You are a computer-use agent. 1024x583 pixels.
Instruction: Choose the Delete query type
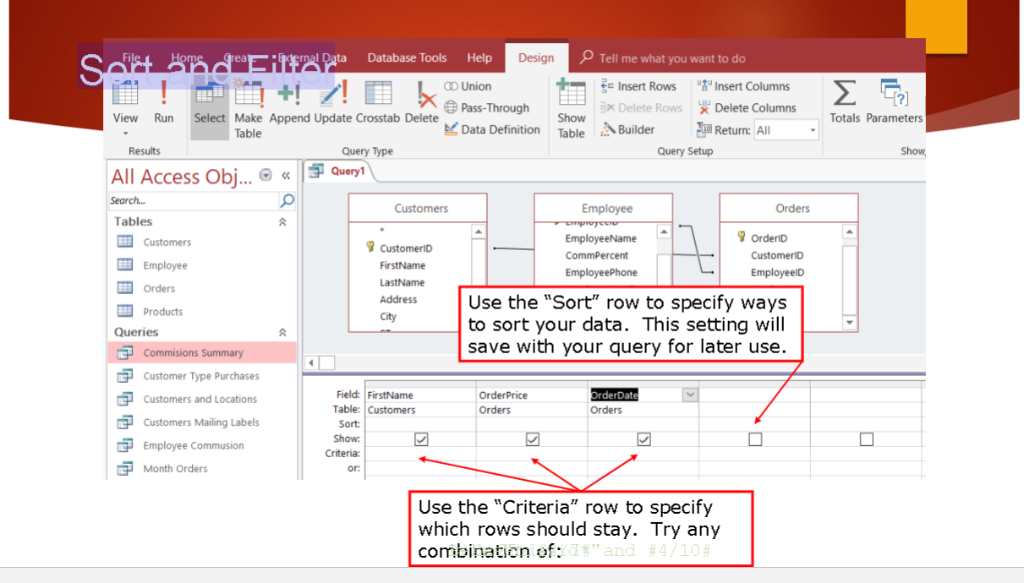click(x=421, y=102)
